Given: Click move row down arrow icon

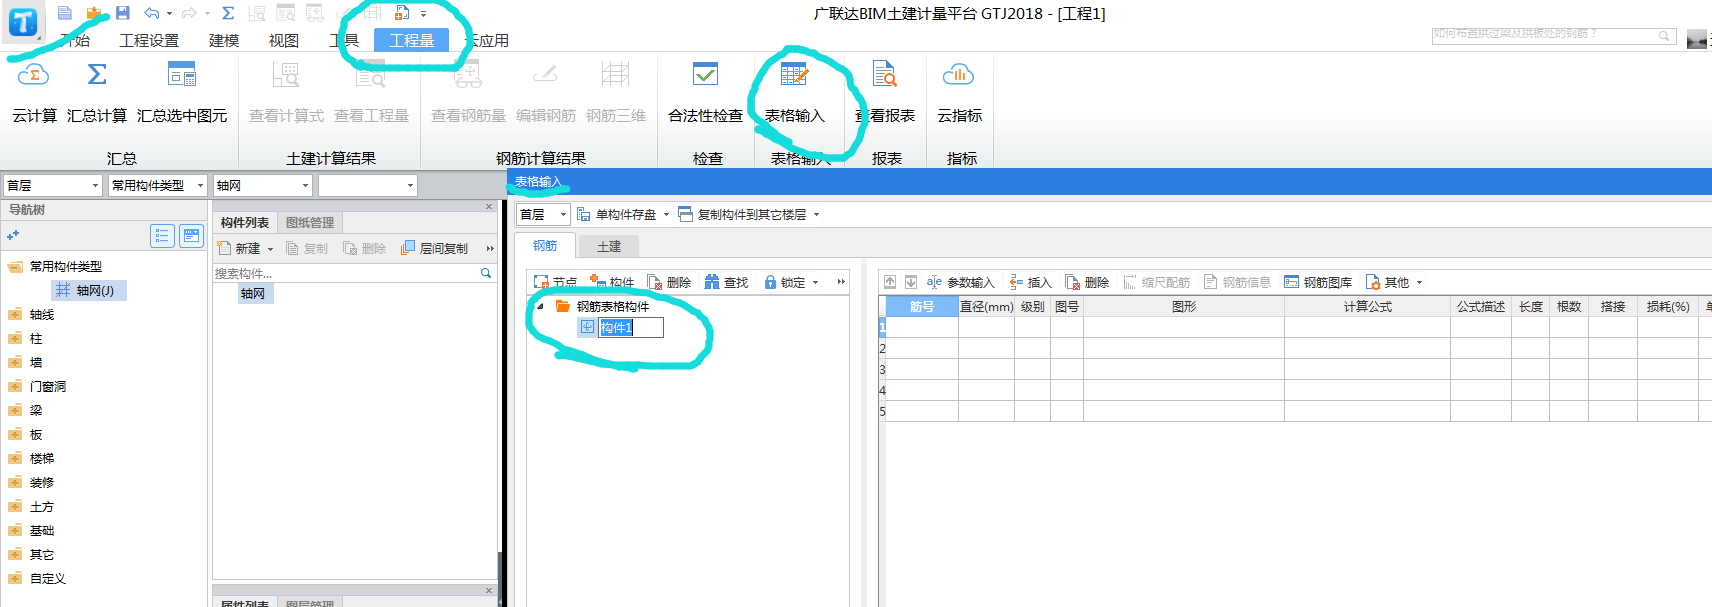Looking at the screenshot, I should [911, 283].
